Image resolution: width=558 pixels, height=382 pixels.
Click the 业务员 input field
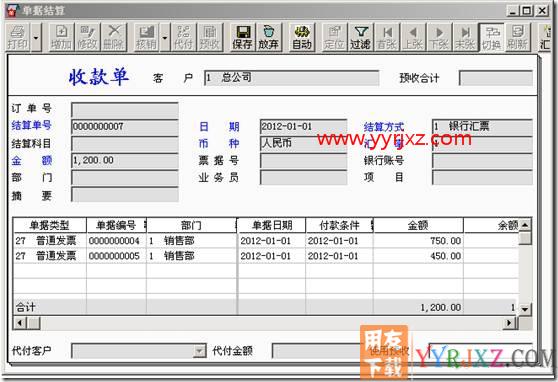tap(304, 178)
